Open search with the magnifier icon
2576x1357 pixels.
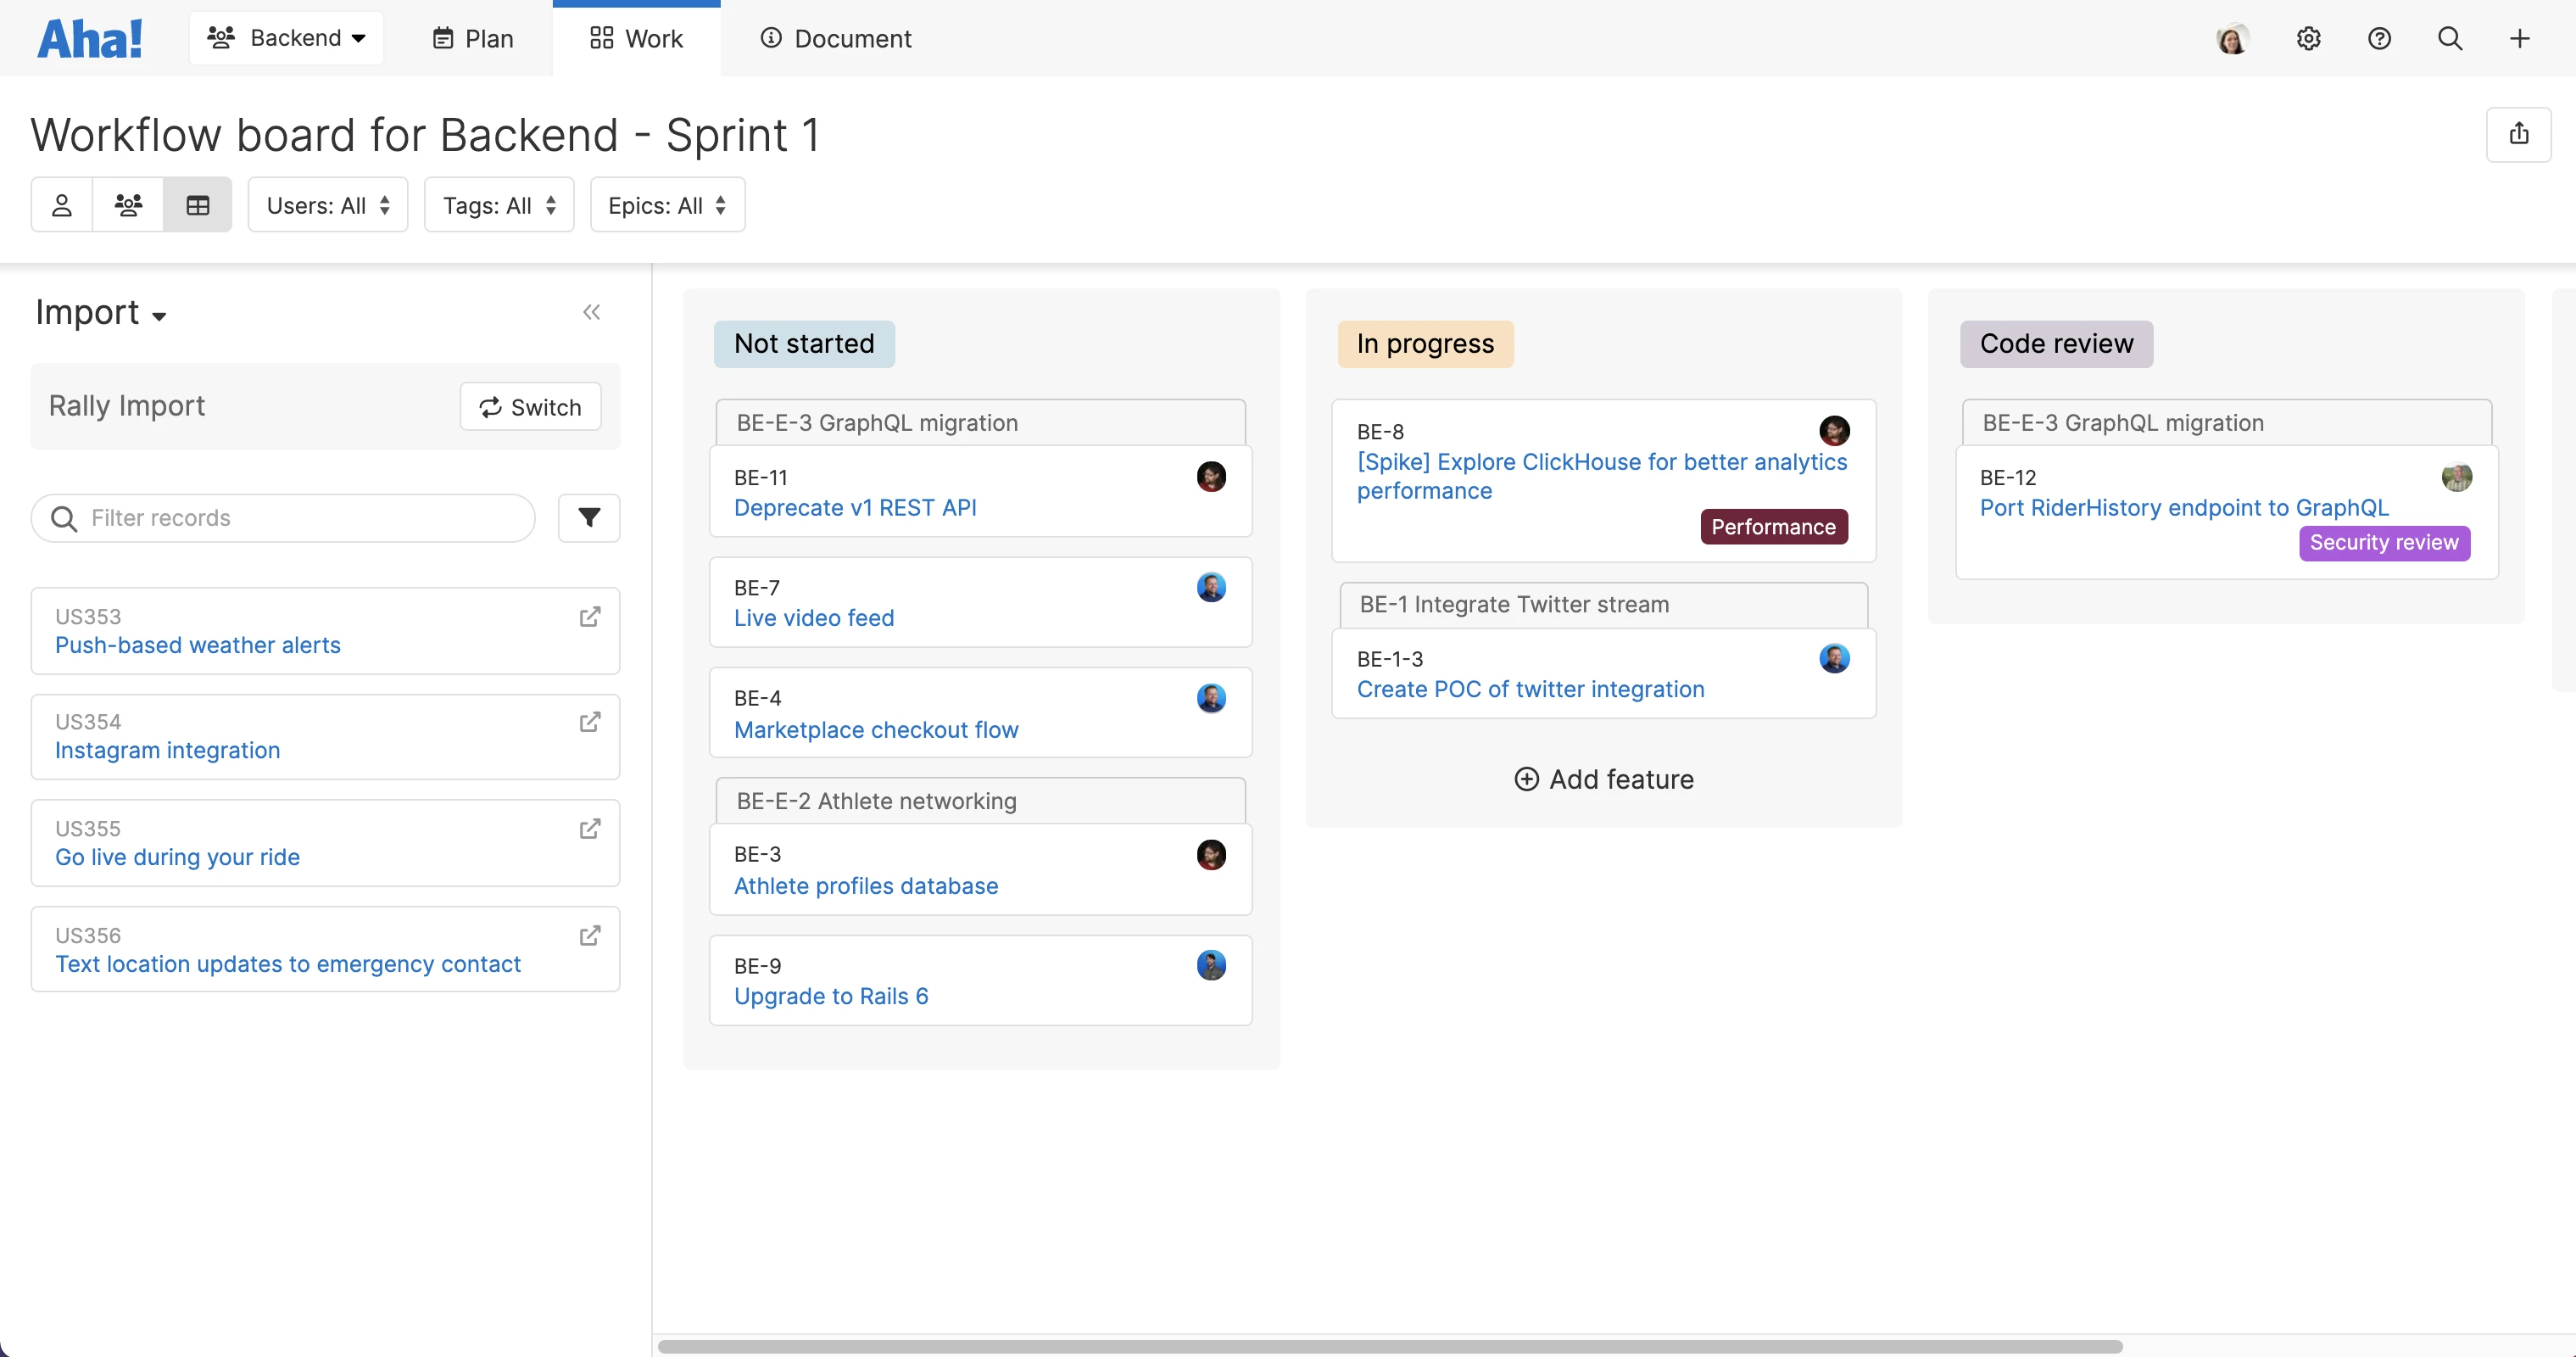tap(2451, 38)
